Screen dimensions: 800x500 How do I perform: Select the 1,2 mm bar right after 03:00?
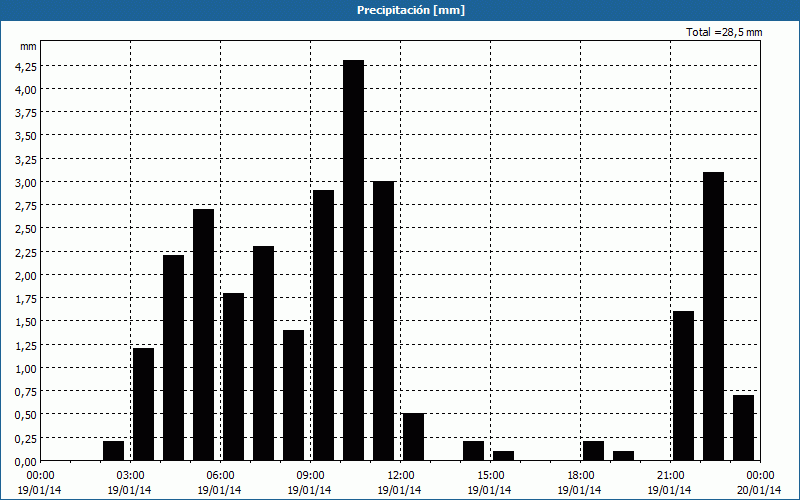[143, 404]
